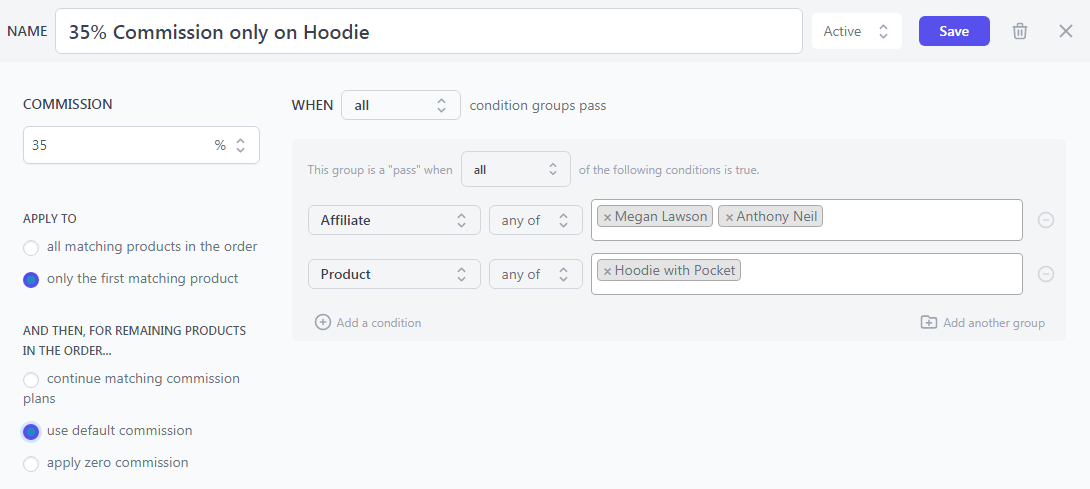Open the Affiliate condition type dropdown
Screen dimensions: 1090x489
[x=394, y=220]
